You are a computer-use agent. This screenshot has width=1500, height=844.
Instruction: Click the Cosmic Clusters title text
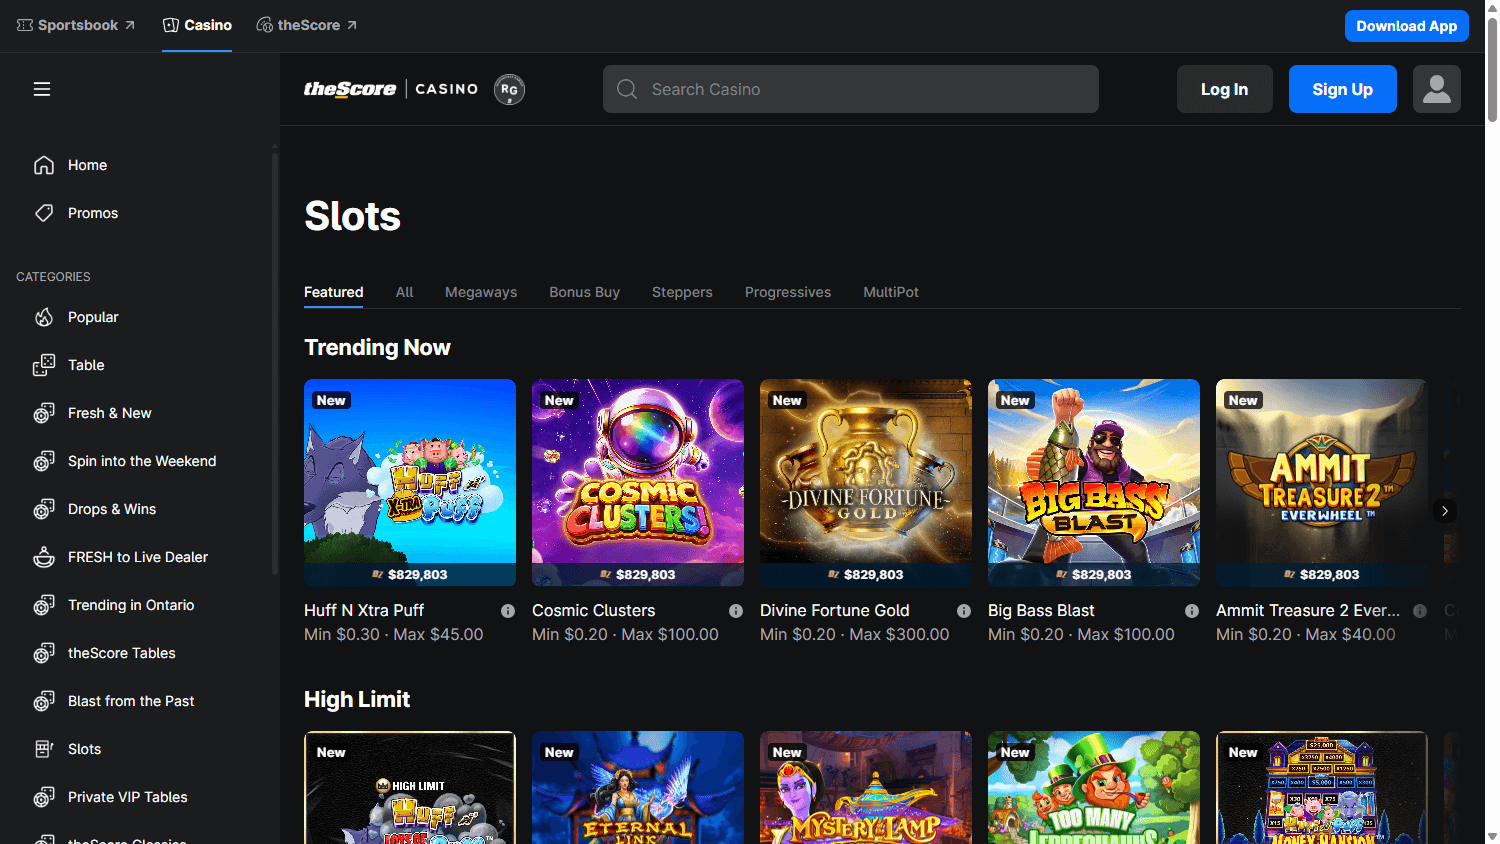pyautogui.click(x=594, y=611)
